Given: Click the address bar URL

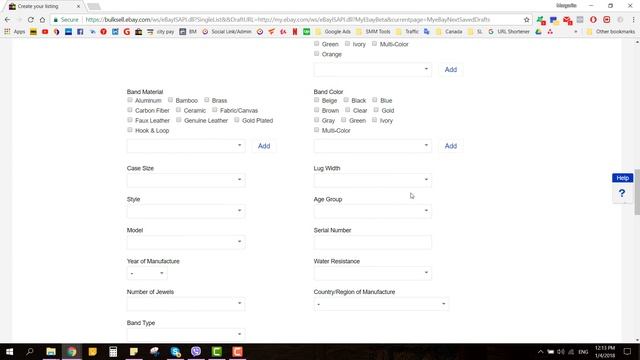Looking at the screenshot, I should [288, 20].
